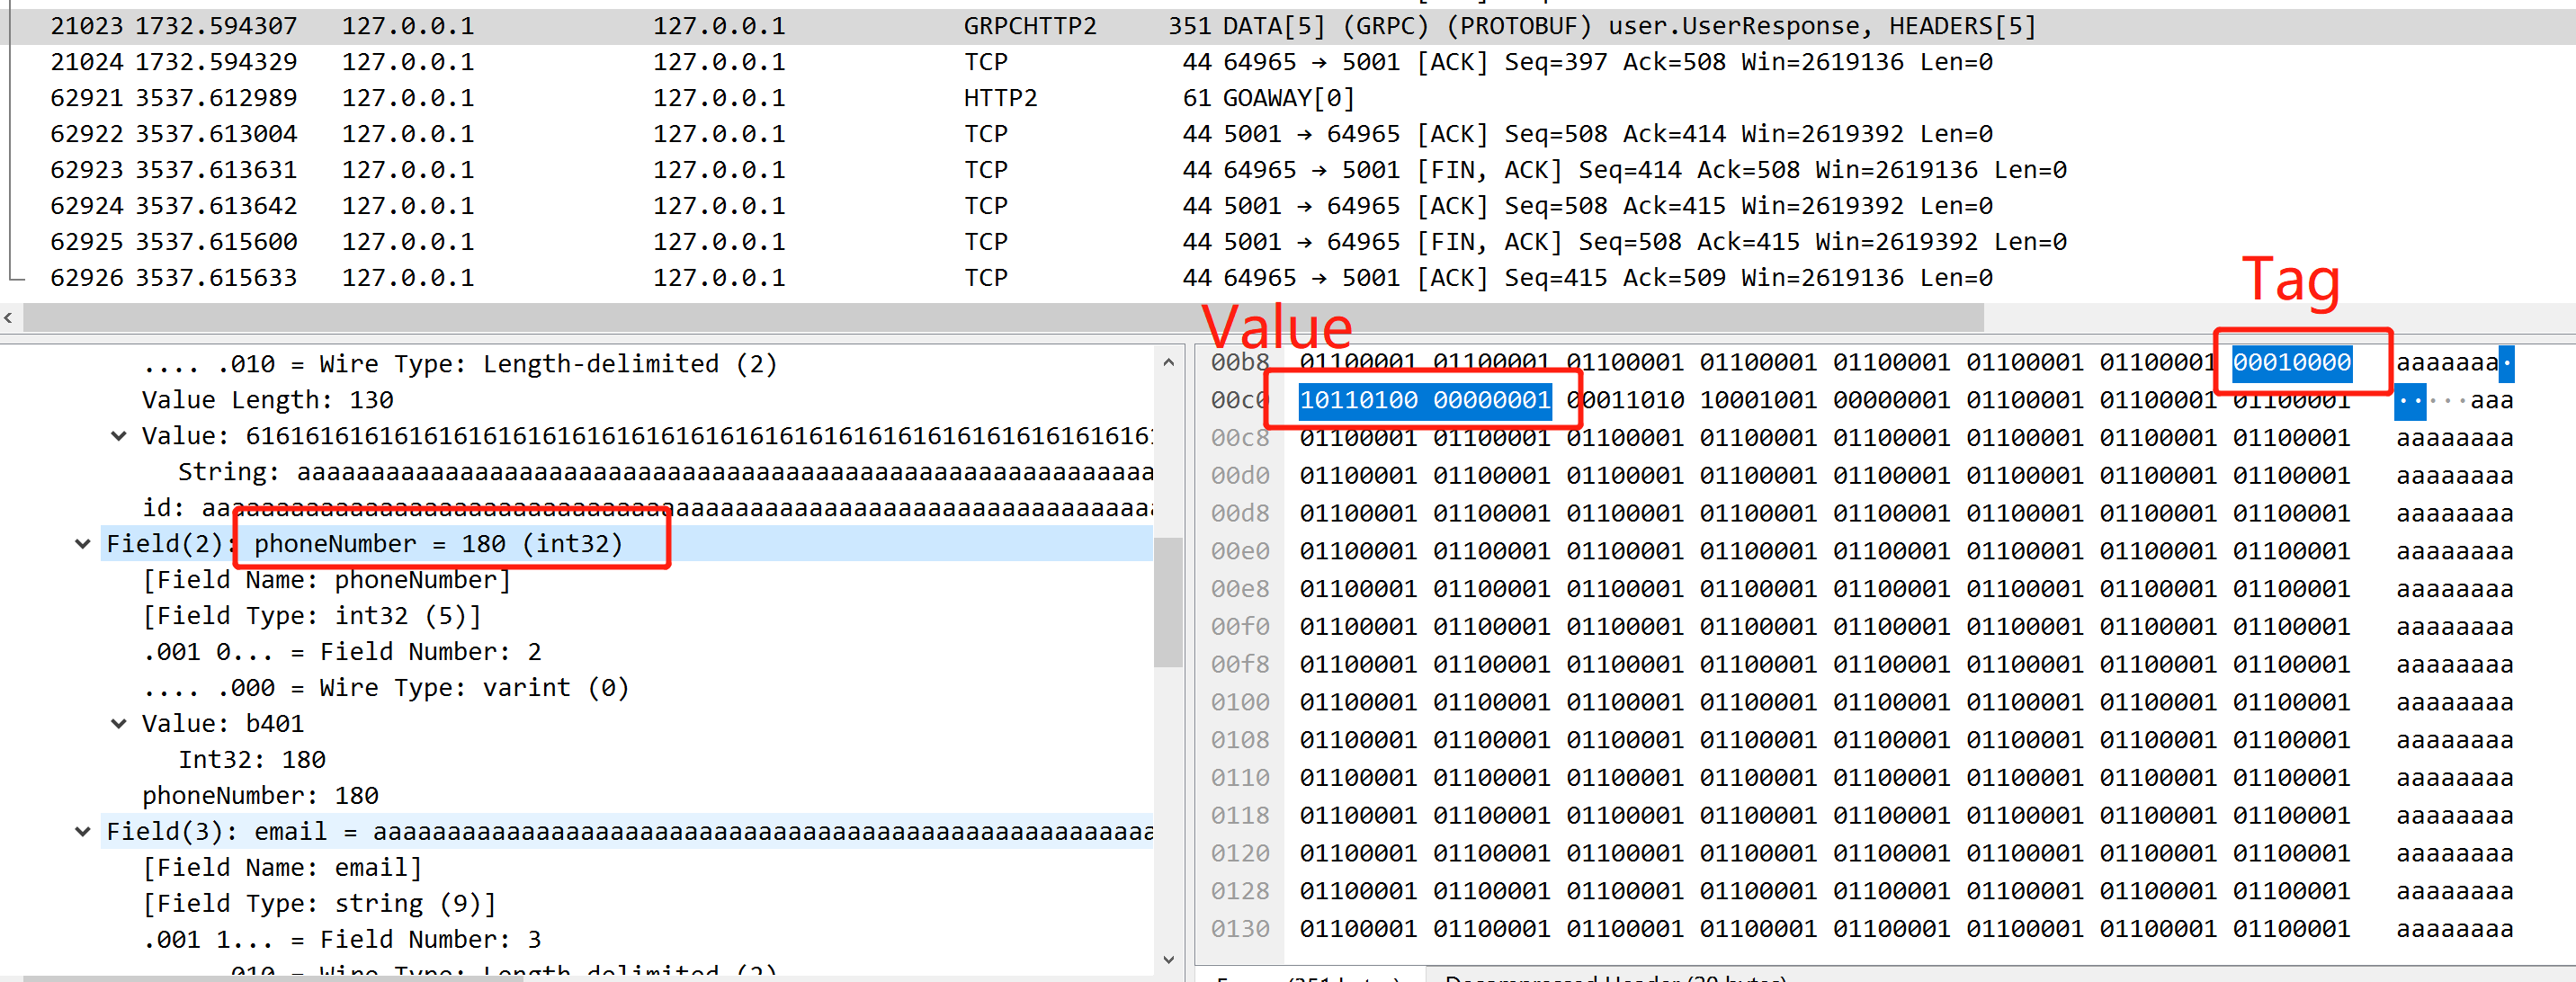
Task: Click scroll-down arrow in packet details pane
Action: (1168, 960)
